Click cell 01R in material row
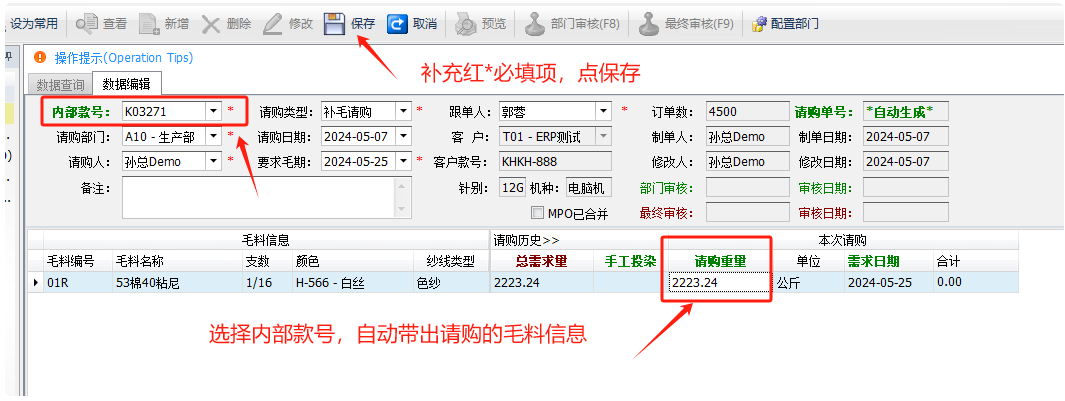 pyautogui.click(x=77, y=283)
